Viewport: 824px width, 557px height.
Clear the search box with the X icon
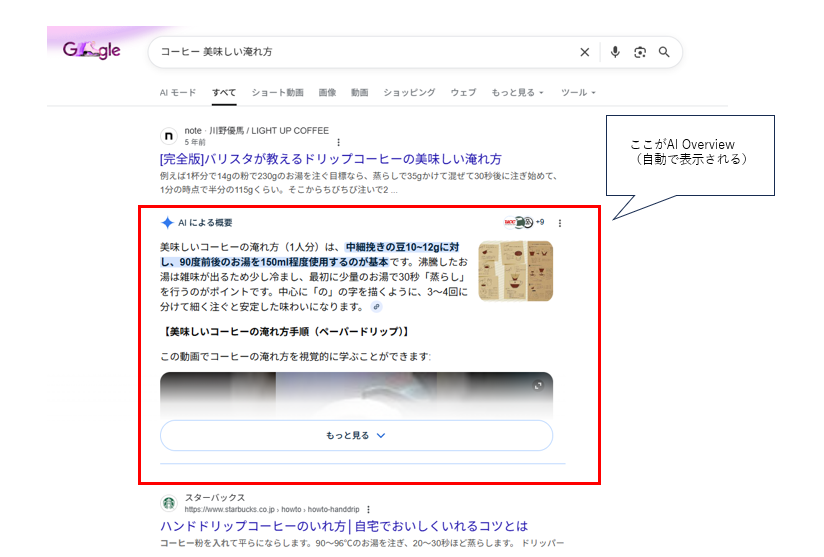pyautogui.click(x=585, y=52)
